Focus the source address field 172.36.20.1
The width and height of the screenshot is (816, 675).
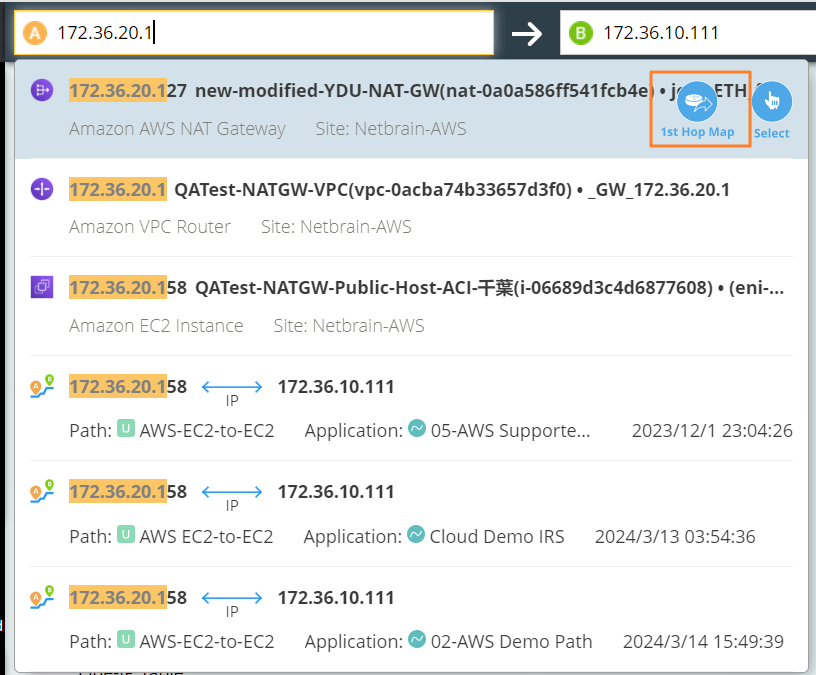click(254, 33)
